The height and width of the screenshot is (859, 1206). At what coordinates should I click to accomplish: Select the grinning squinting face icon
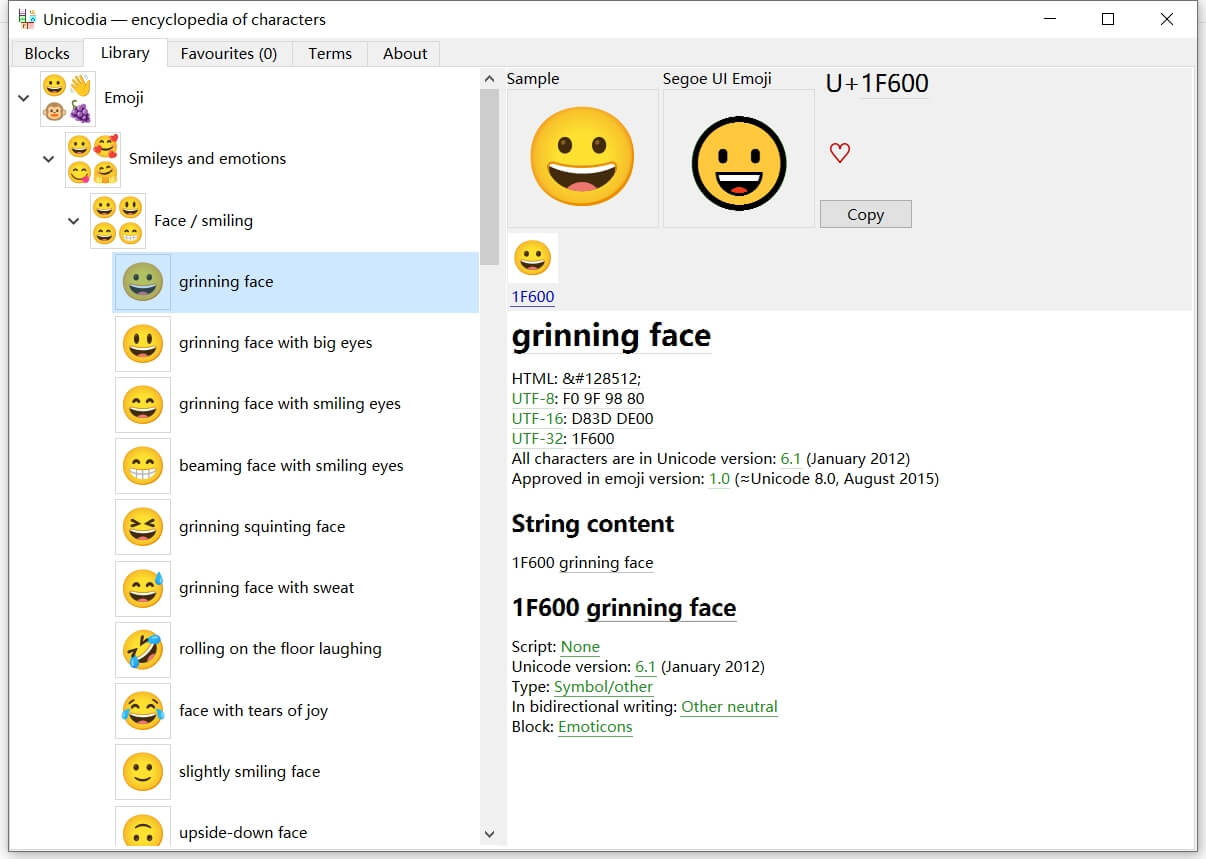click(x=143, y=527)
